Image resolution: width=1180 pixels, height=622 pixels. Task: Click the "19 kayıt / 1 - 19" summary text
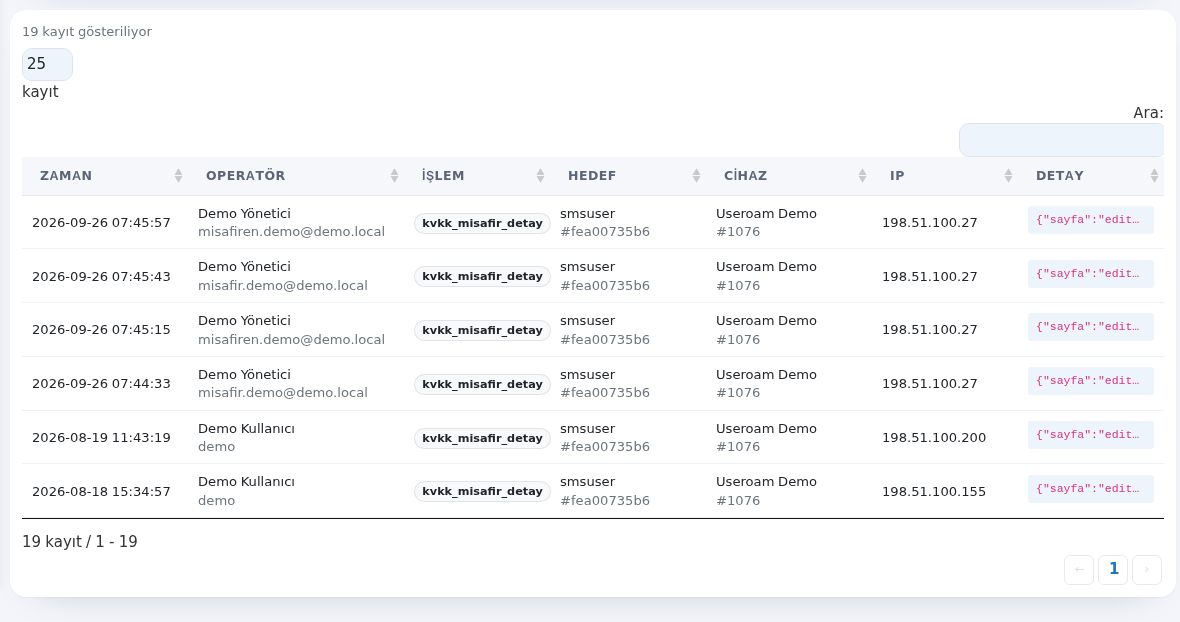click(x=80, y=542)
